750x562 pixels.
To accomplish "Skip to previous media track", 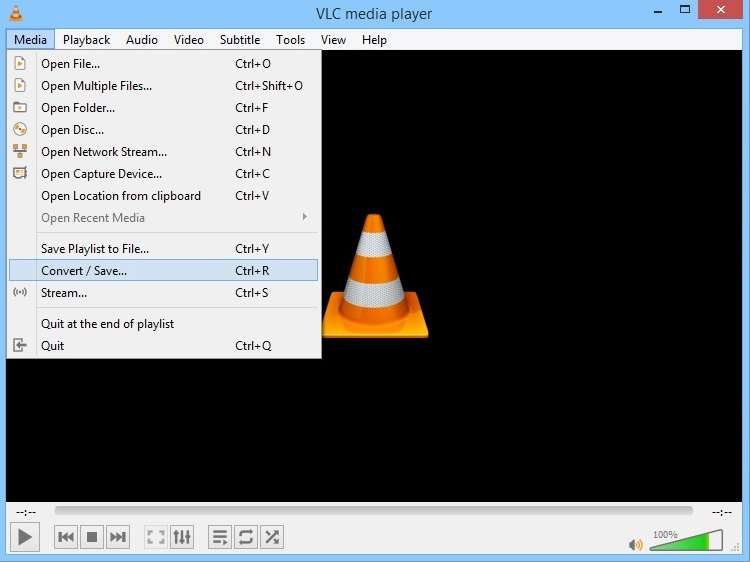I will tap(66, 537).
